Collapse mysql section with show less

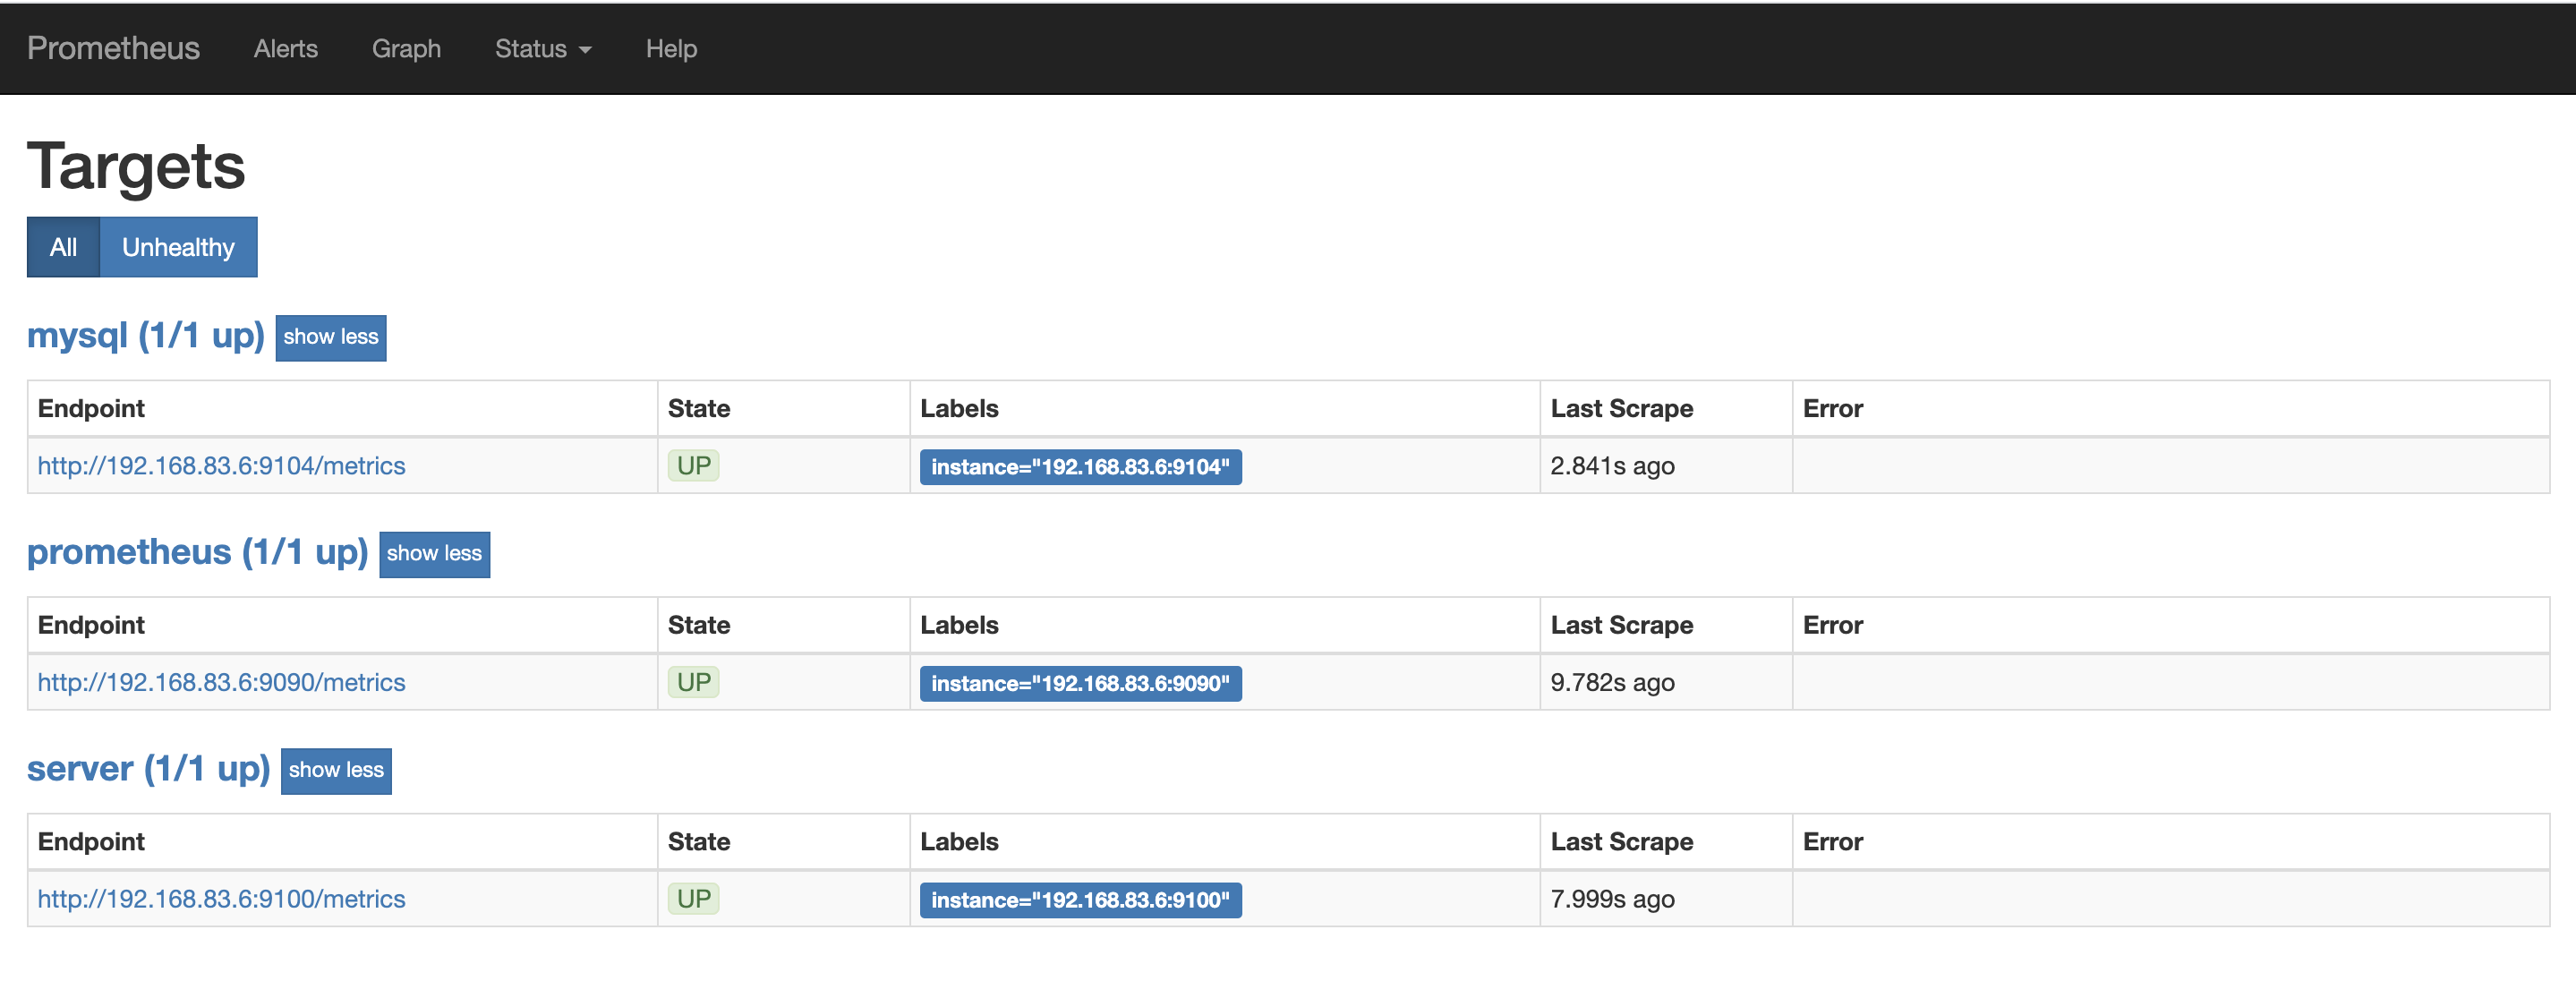(330, 337)
